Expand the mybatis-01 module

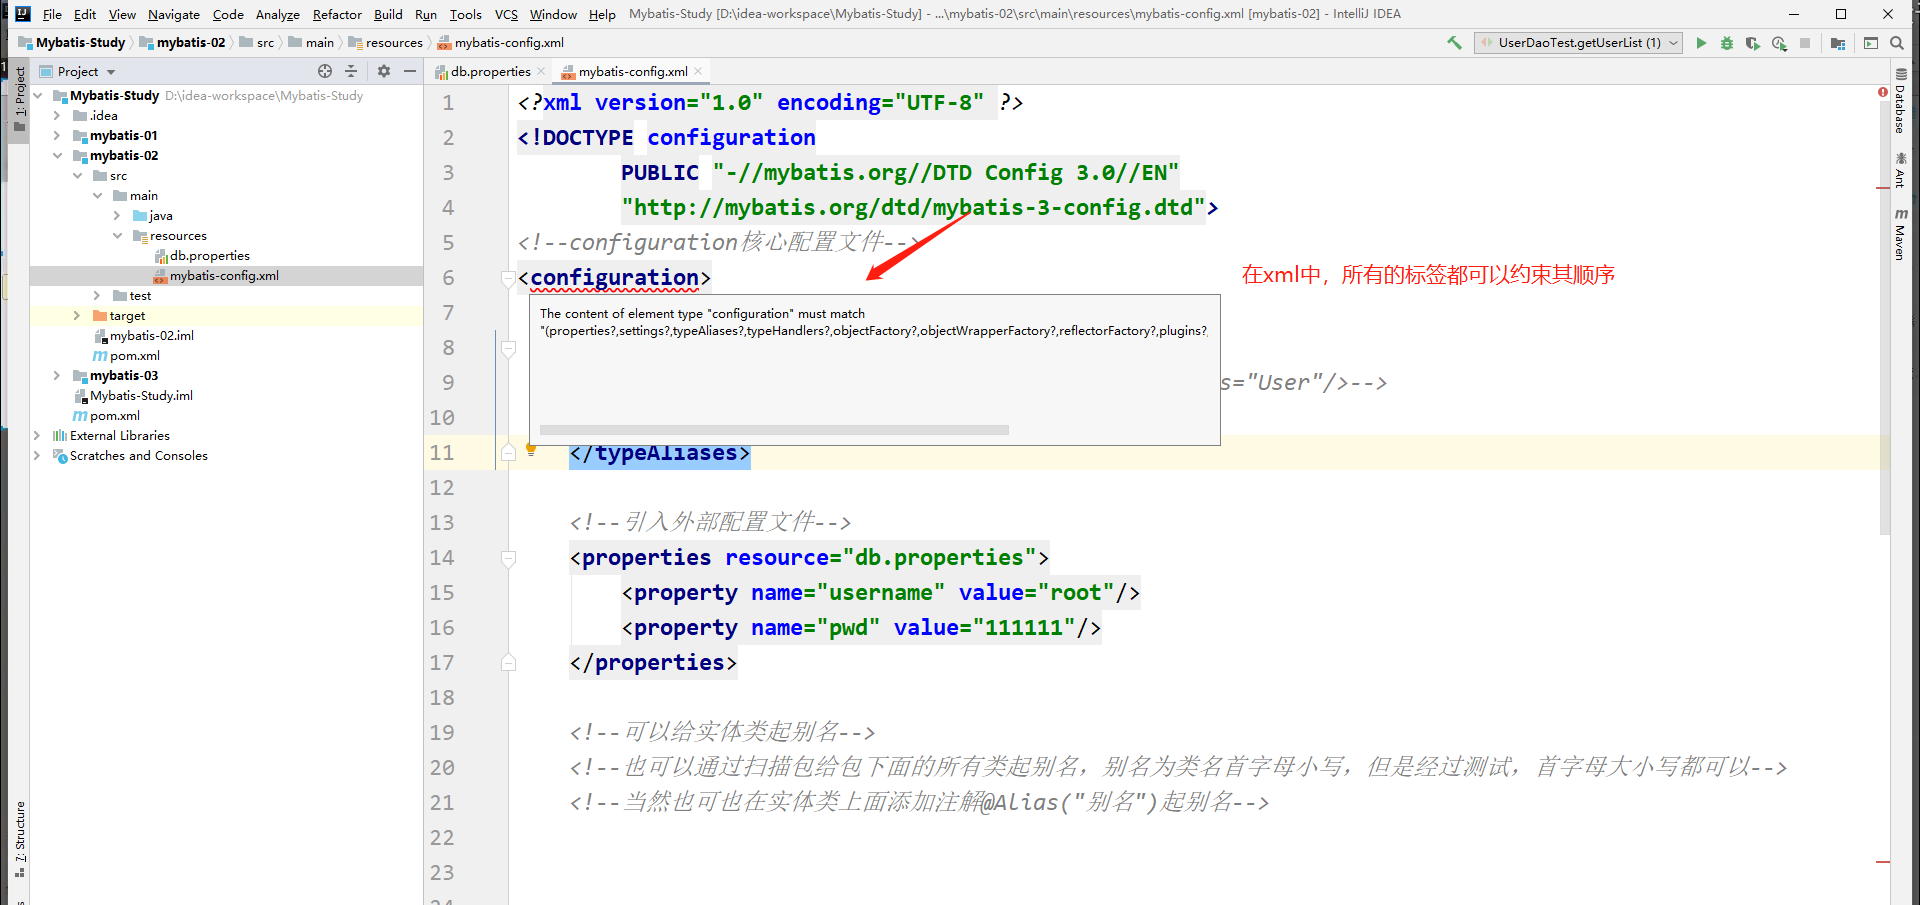tap(57, 136)
